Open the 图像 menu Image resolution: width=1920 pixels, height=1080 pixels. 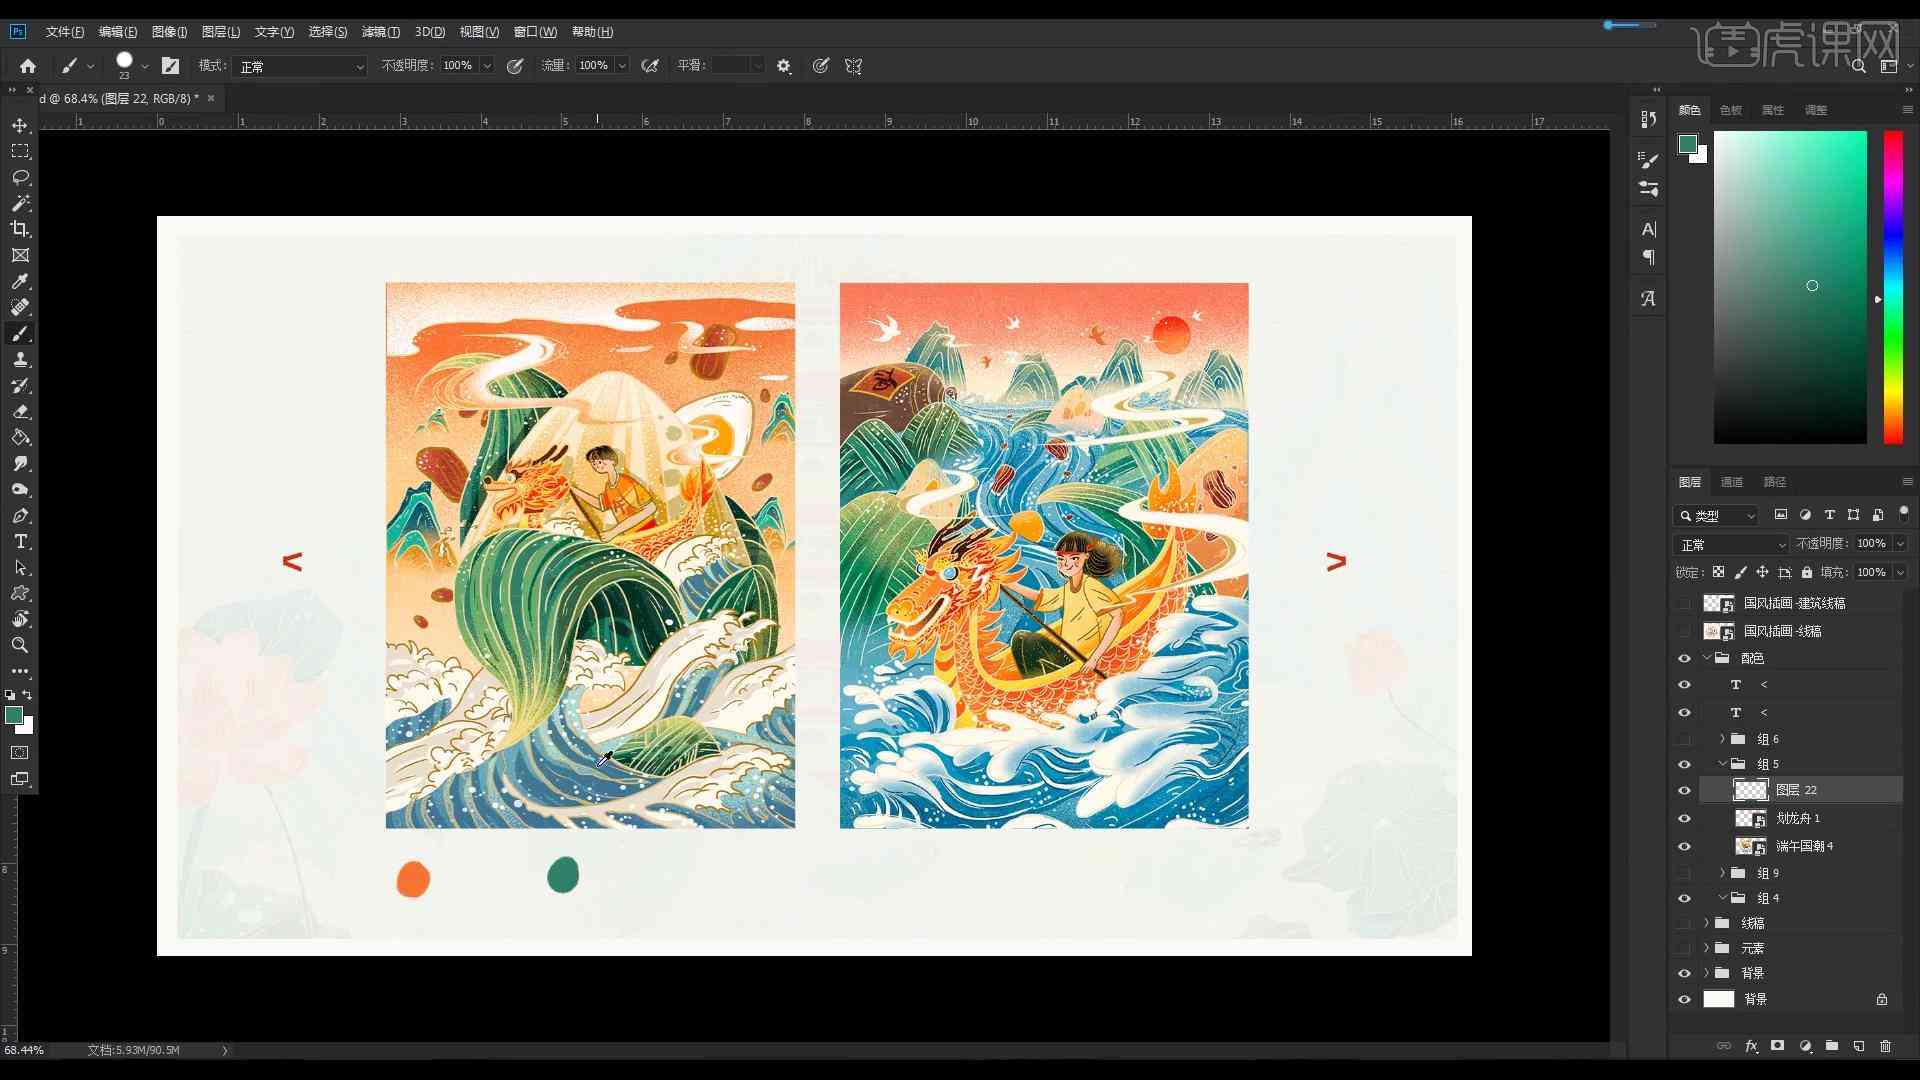169,32
